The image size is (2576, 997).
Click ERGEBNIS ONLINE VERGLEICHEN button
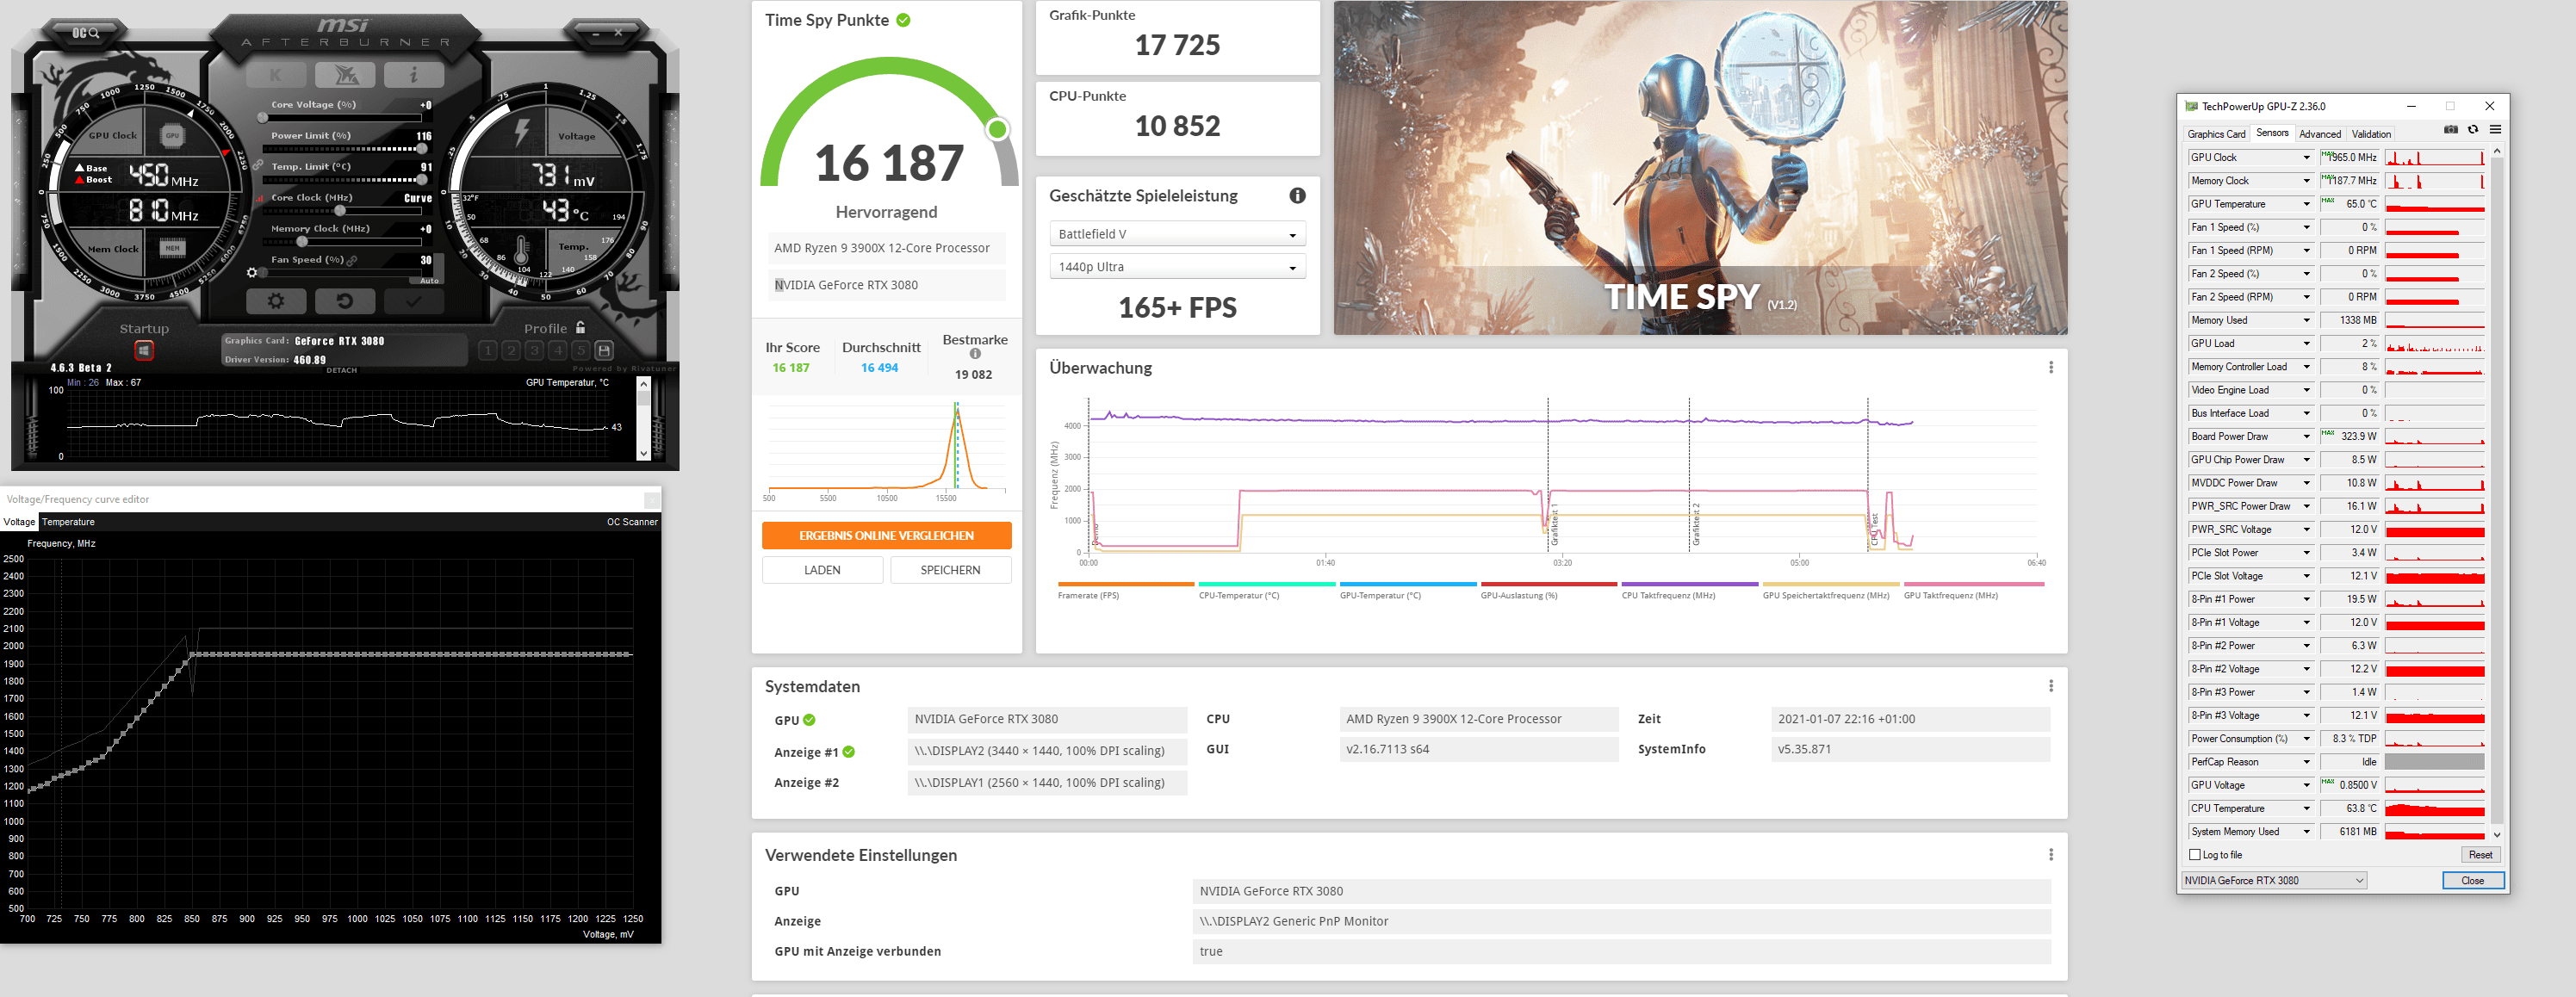click(886, 536)
